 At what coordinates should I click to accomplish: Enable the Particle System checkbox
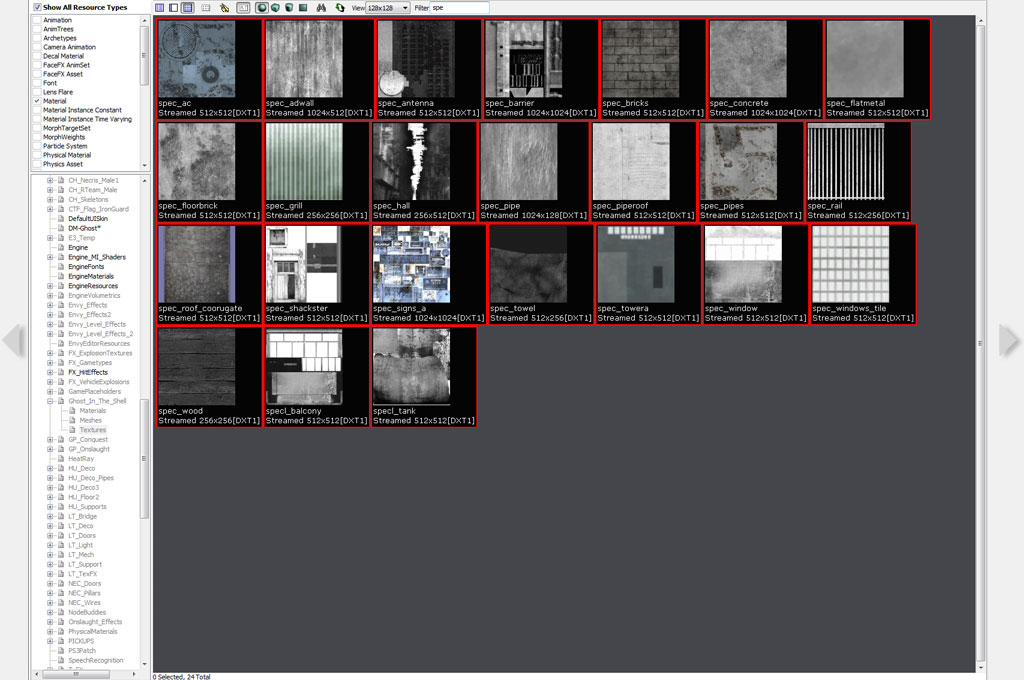37,146
